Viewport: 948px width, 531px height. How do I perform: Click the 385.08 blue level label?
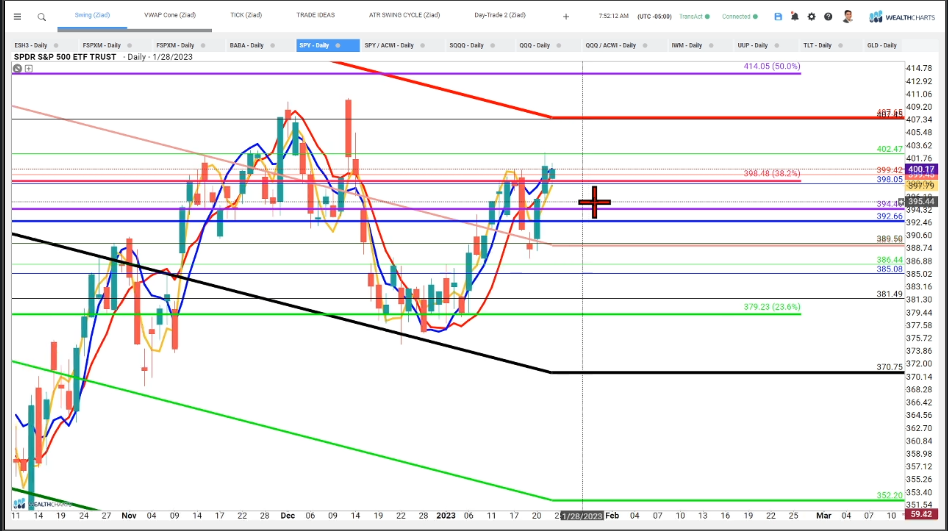point(889,269)
